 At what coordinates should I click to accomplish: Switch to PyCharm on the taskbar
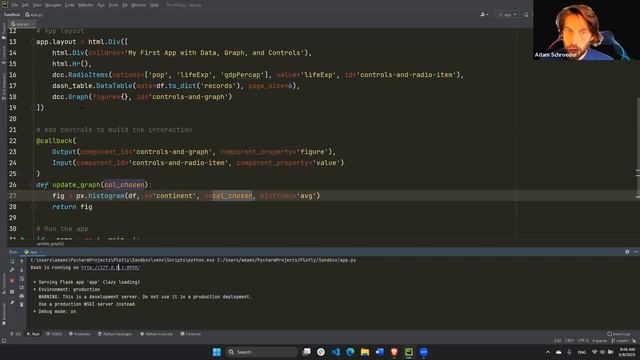pyautogui.click(x=409, y=352)
